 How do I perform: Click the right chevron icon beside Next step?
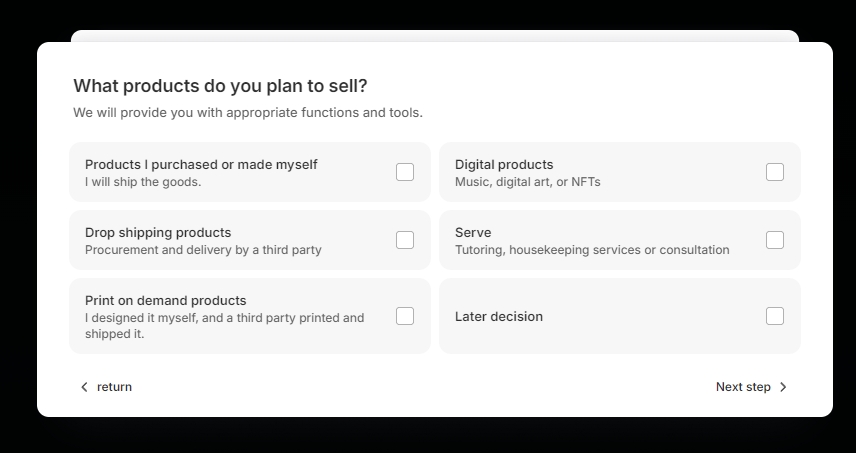point(783,387)
